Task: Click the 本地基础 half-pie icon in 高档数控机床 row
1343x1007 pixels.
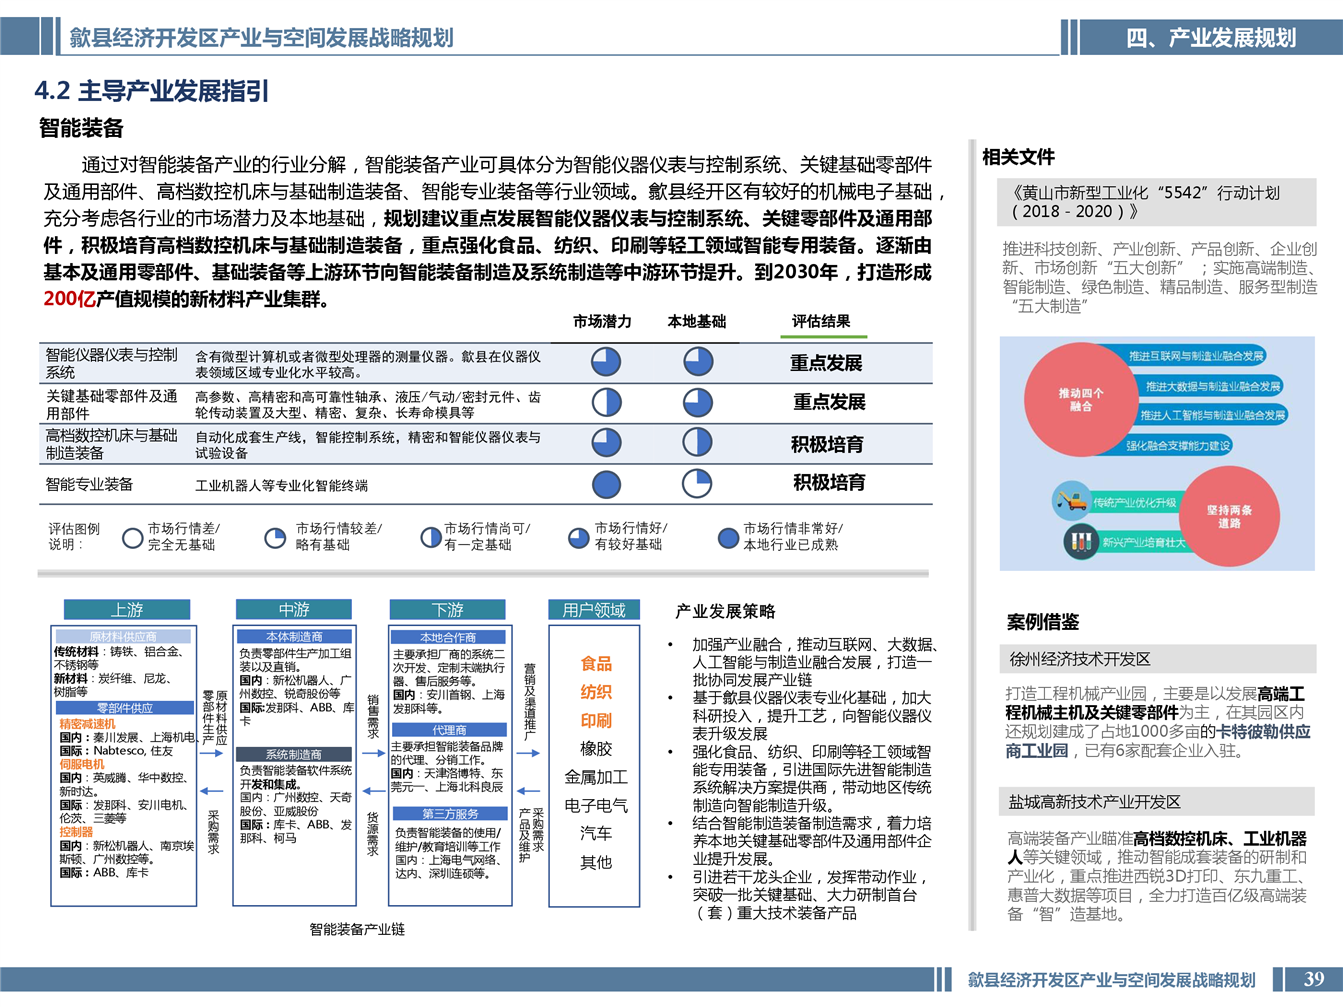Action: (x=698, y=442)
